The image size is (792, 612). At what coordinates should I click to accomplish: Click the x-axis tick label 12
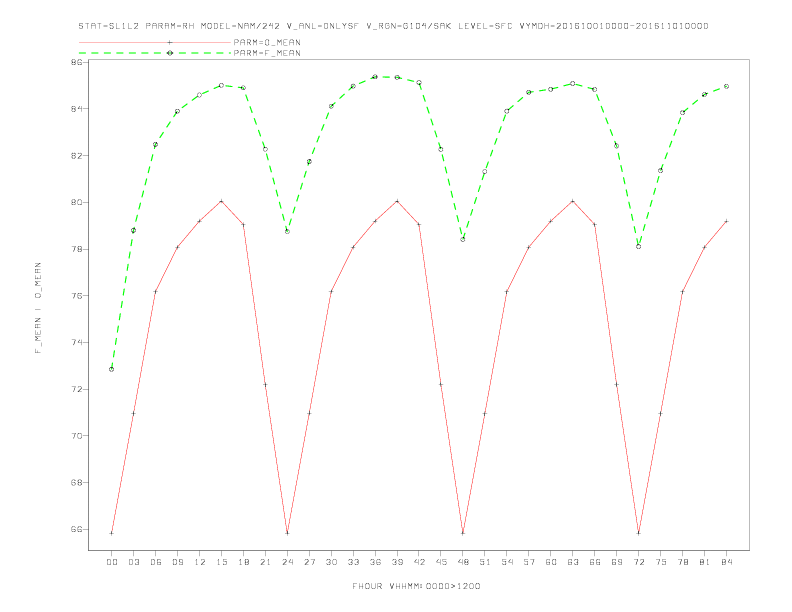pyautogui.click(x=200, y=562)
